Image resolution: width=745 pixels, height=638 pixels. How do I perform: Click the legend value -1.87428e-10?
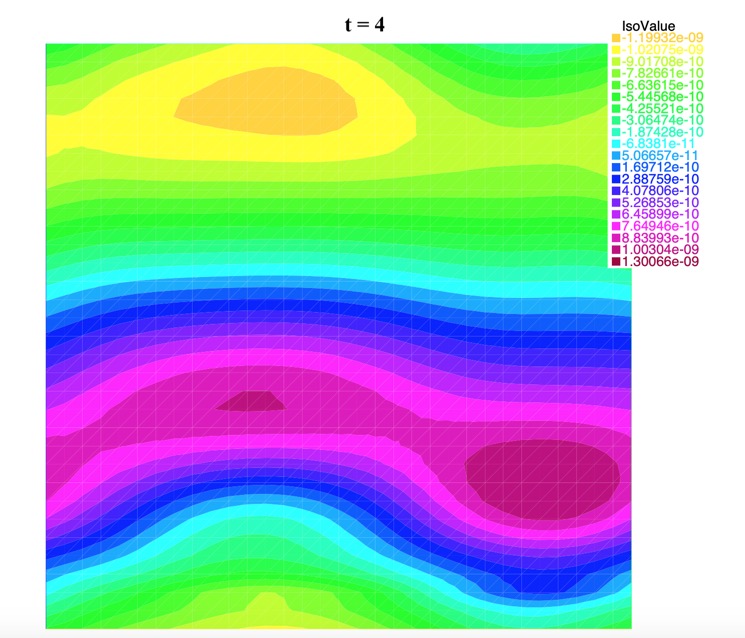pos(662,132)
